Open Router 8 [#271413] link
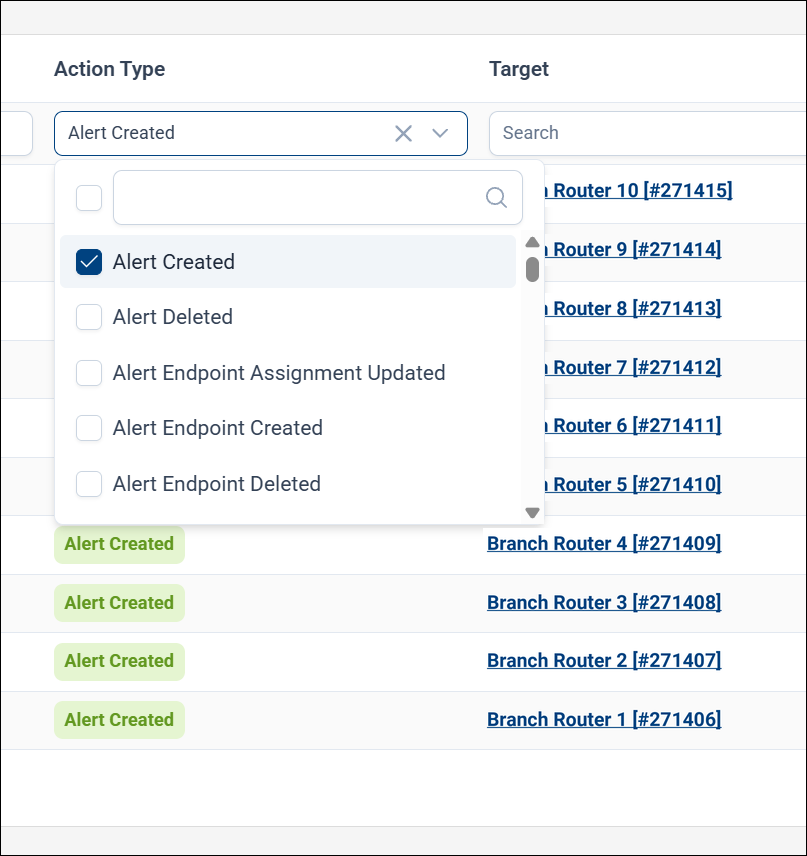807x856 pixels. [x=632, y=308]
